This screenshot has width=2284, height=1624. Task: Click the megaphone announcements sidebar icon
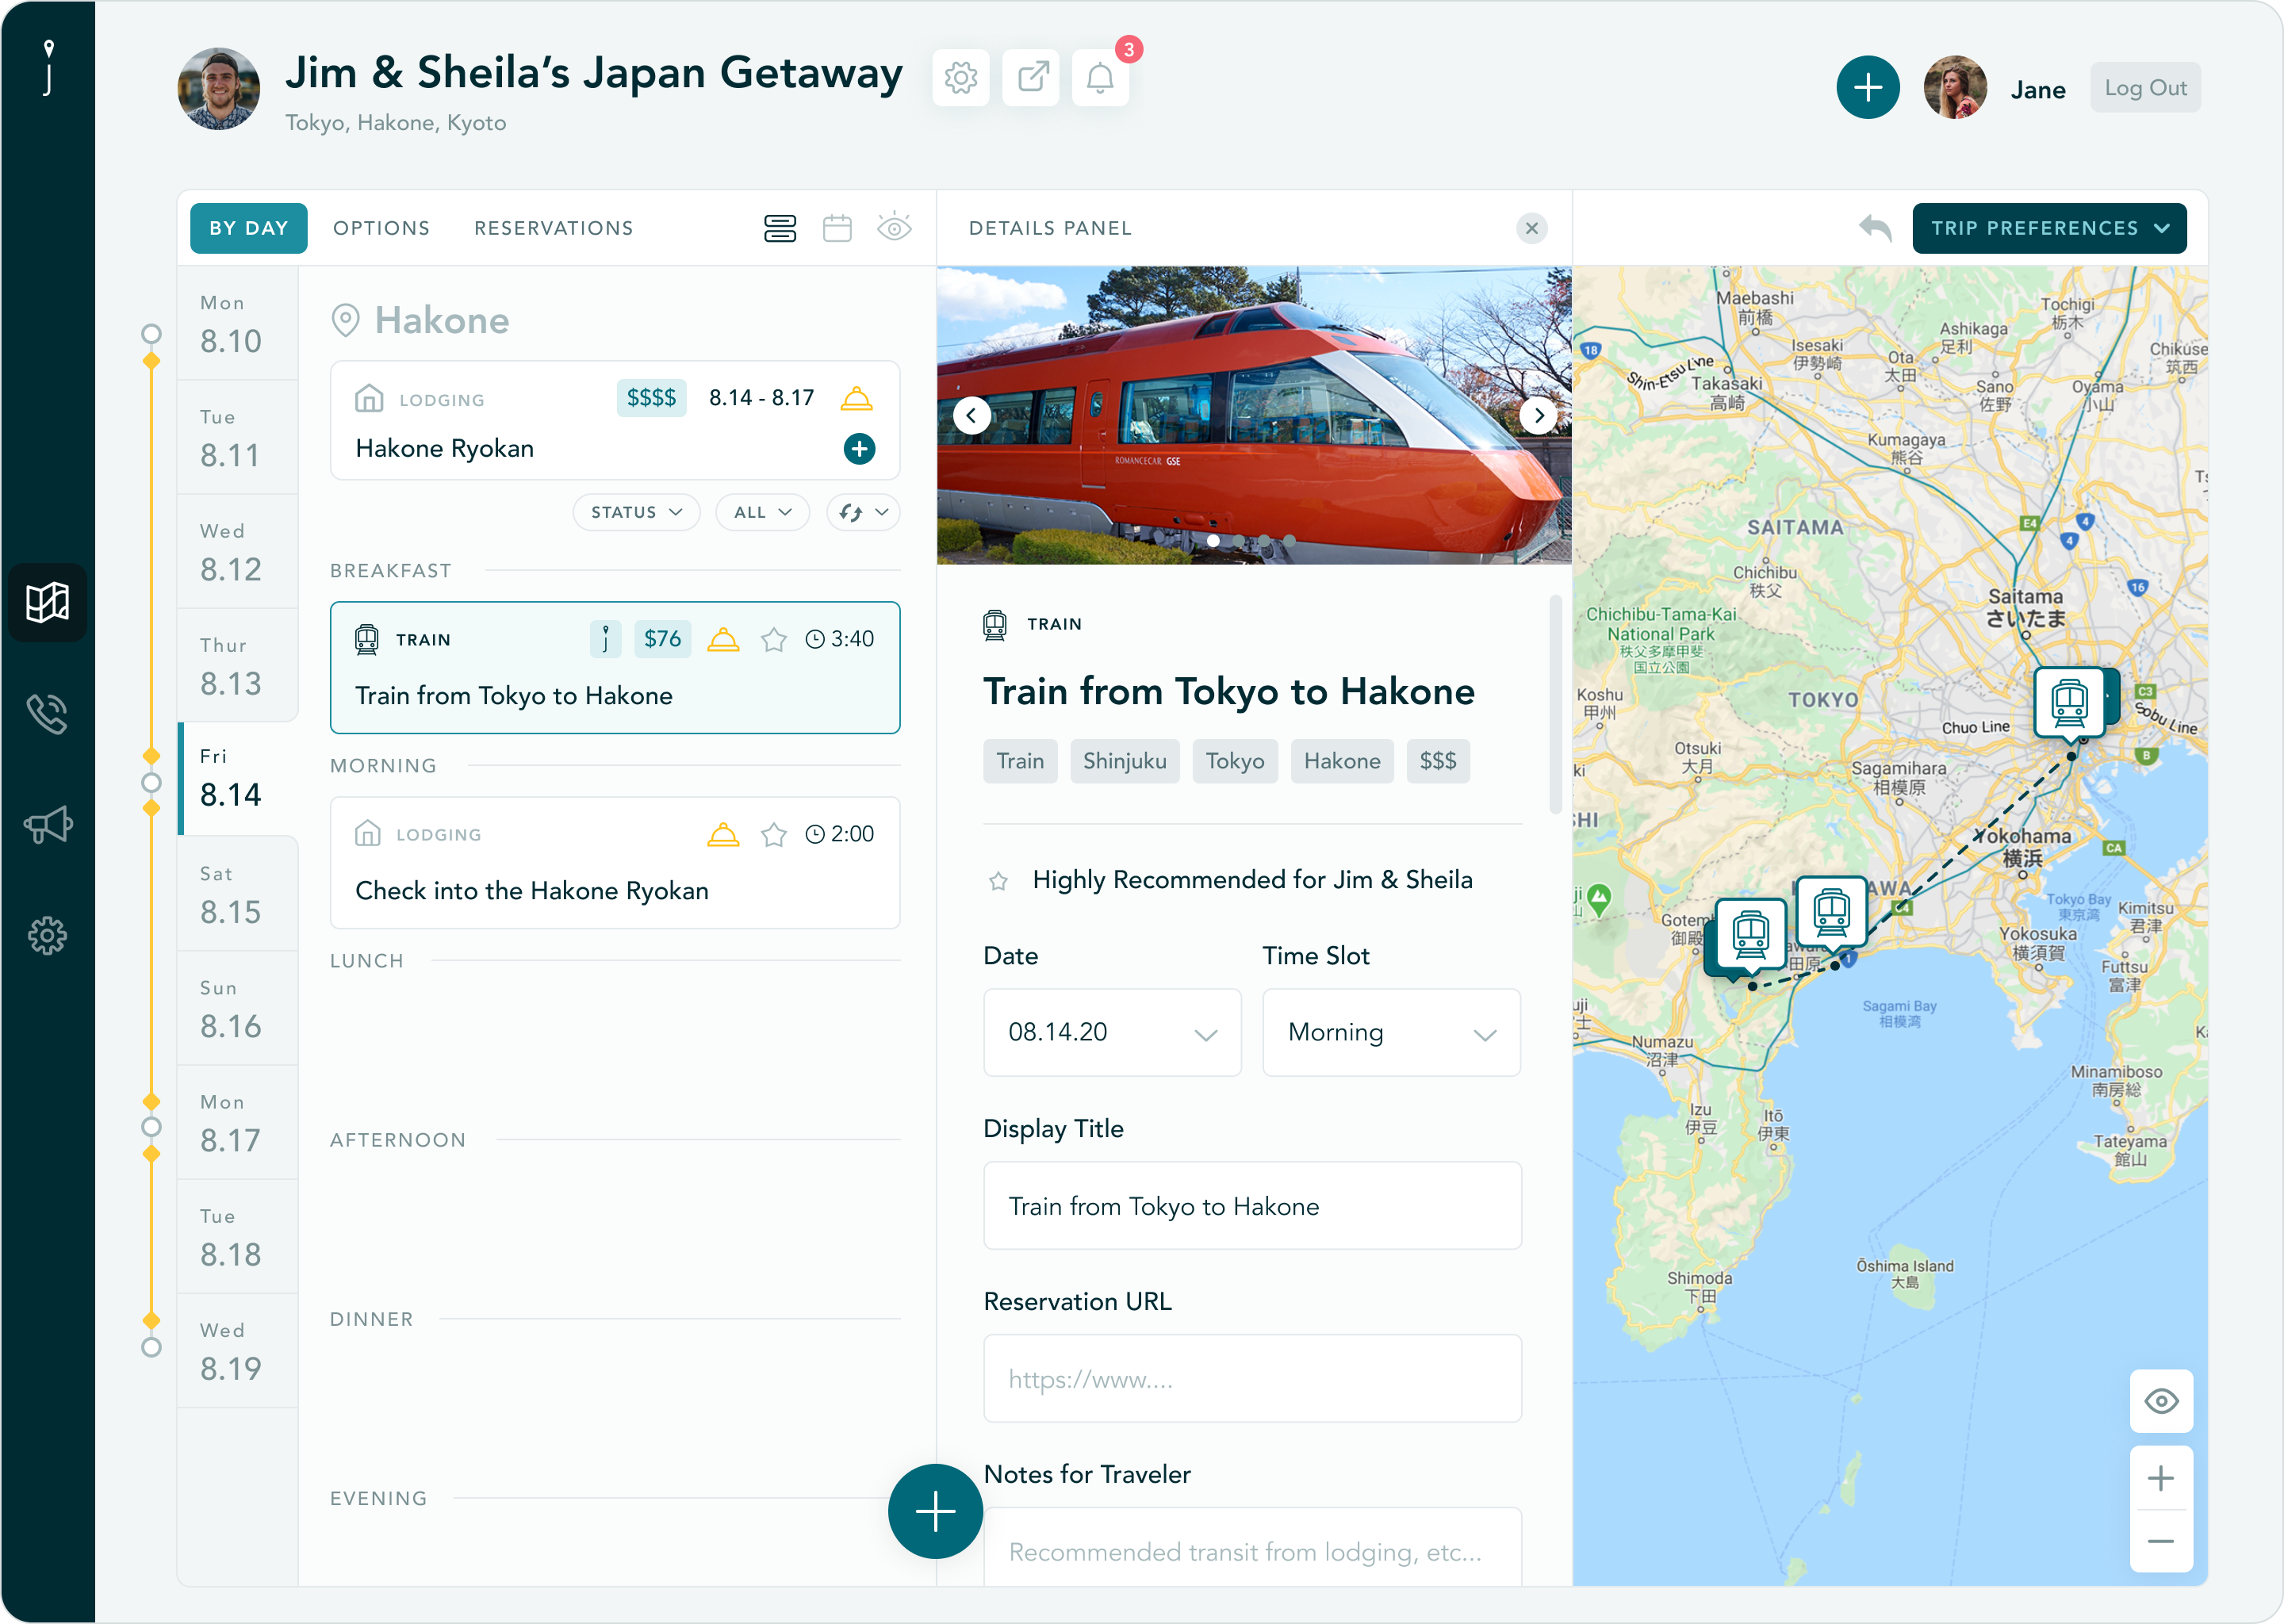click(x=47, y=825)
